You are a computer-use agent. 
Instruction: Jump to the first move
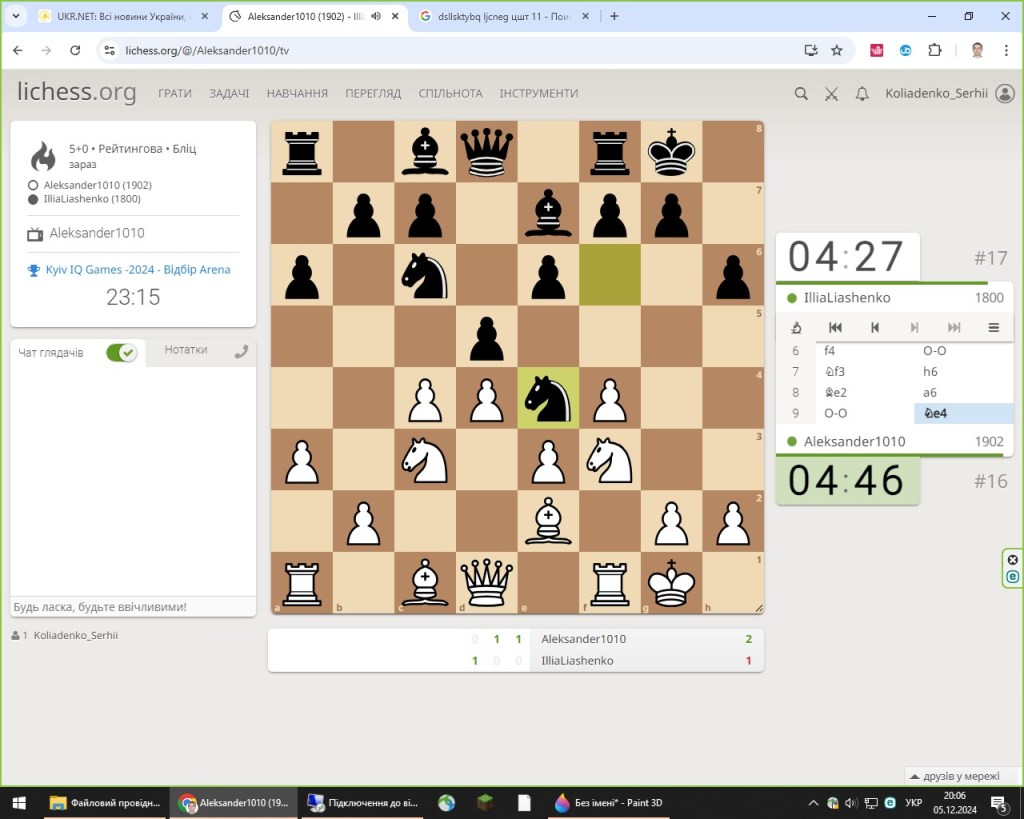point(836,327)
